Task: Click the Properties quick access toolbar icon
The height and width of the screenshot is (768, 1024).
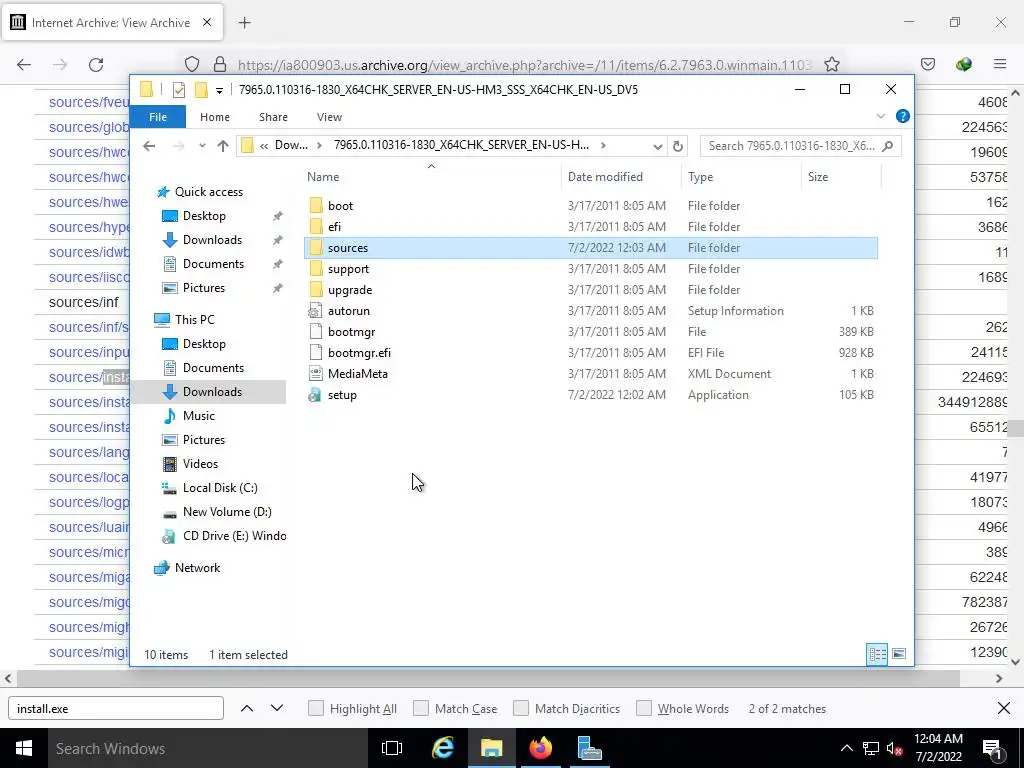Action: (x=178, y=90)
